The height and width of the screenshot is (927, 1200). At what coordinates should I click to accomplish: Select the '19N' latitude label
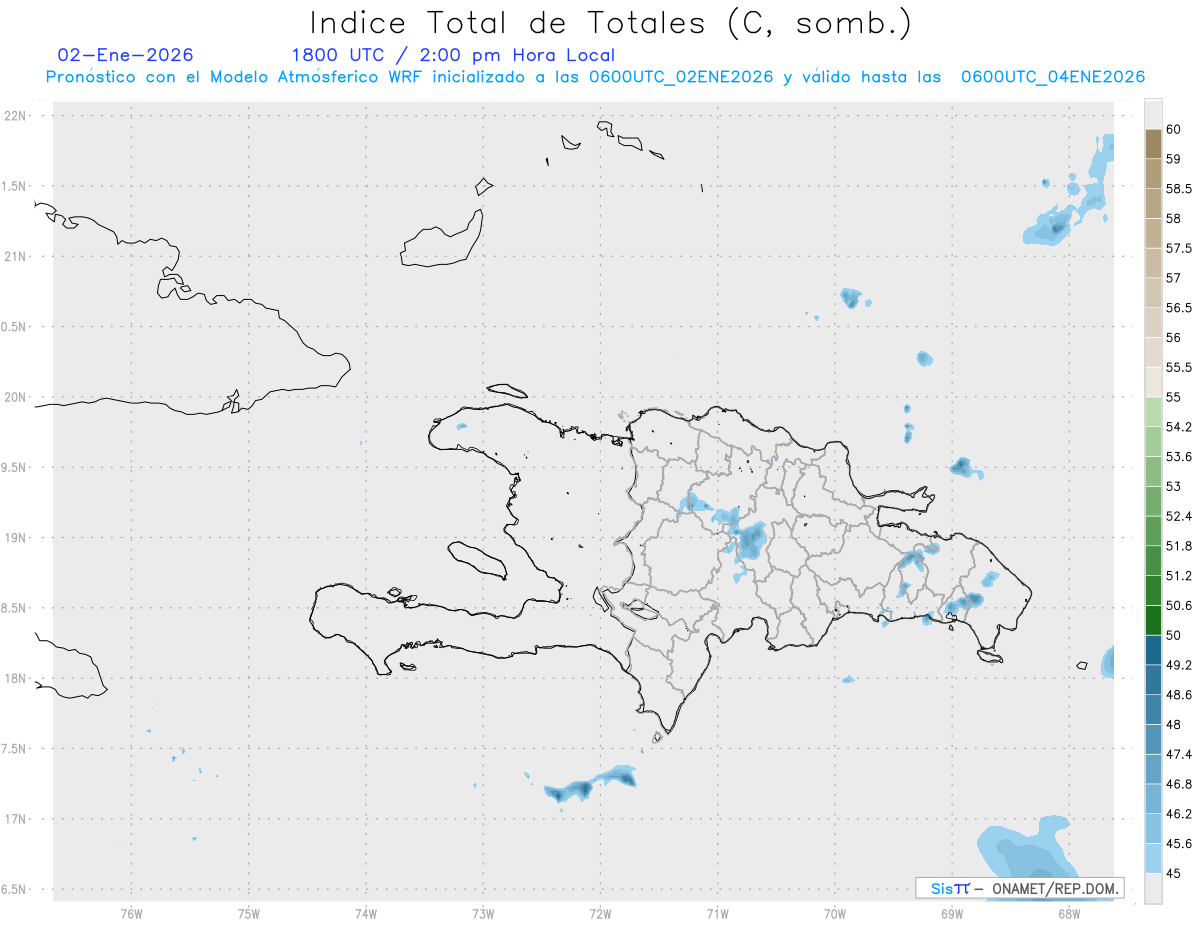click(16, 538)
